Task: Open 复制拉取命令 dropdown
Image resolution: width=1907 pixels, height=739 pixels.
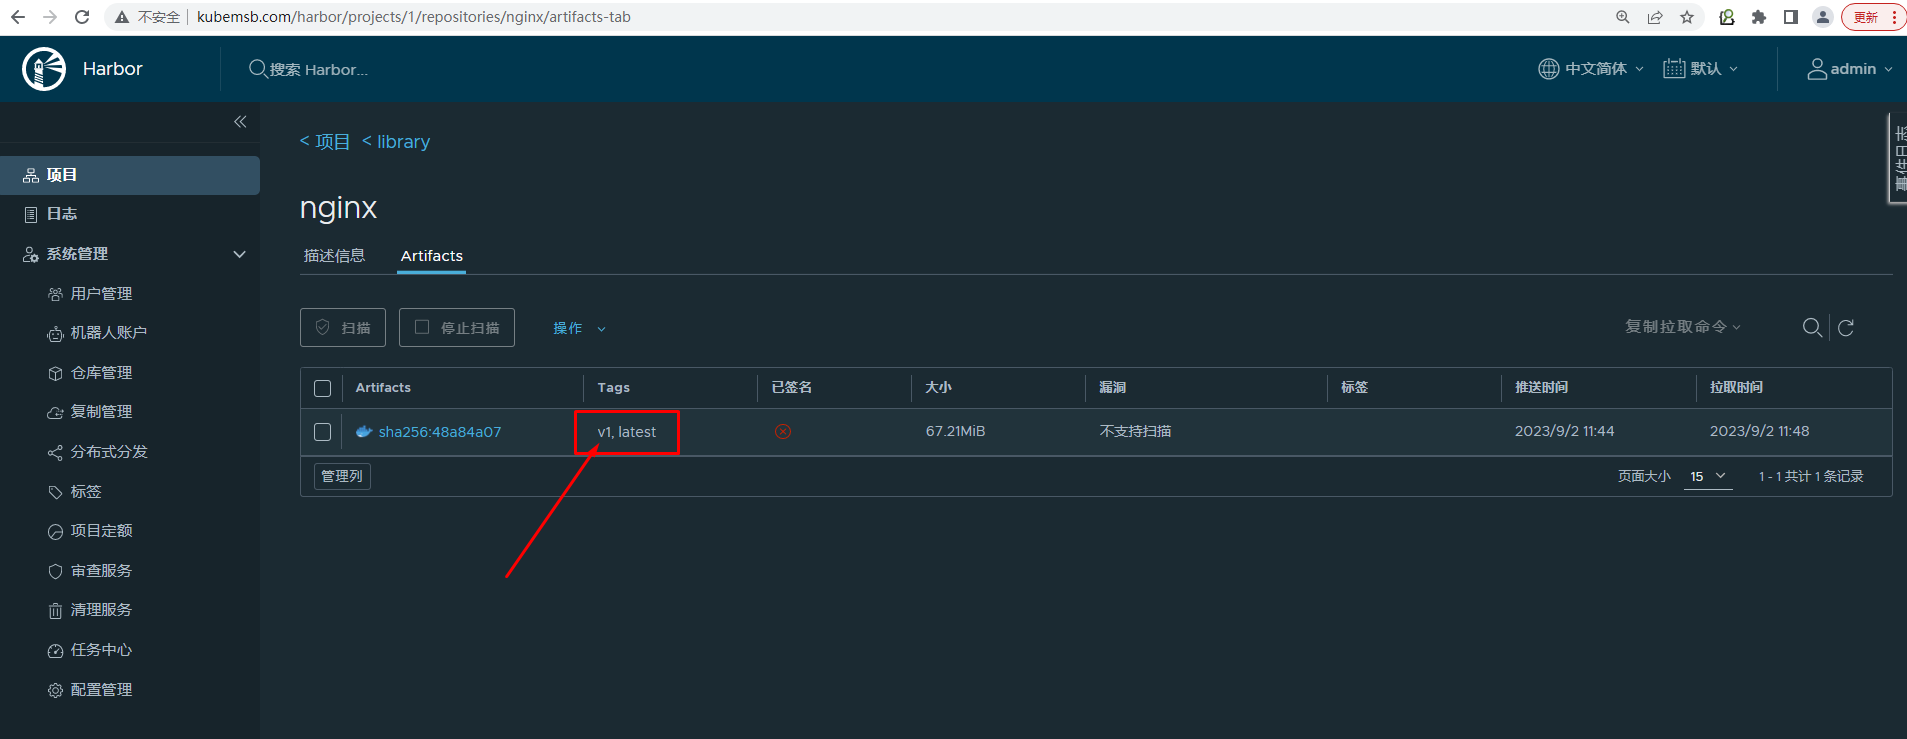Action: point(1683,327)
